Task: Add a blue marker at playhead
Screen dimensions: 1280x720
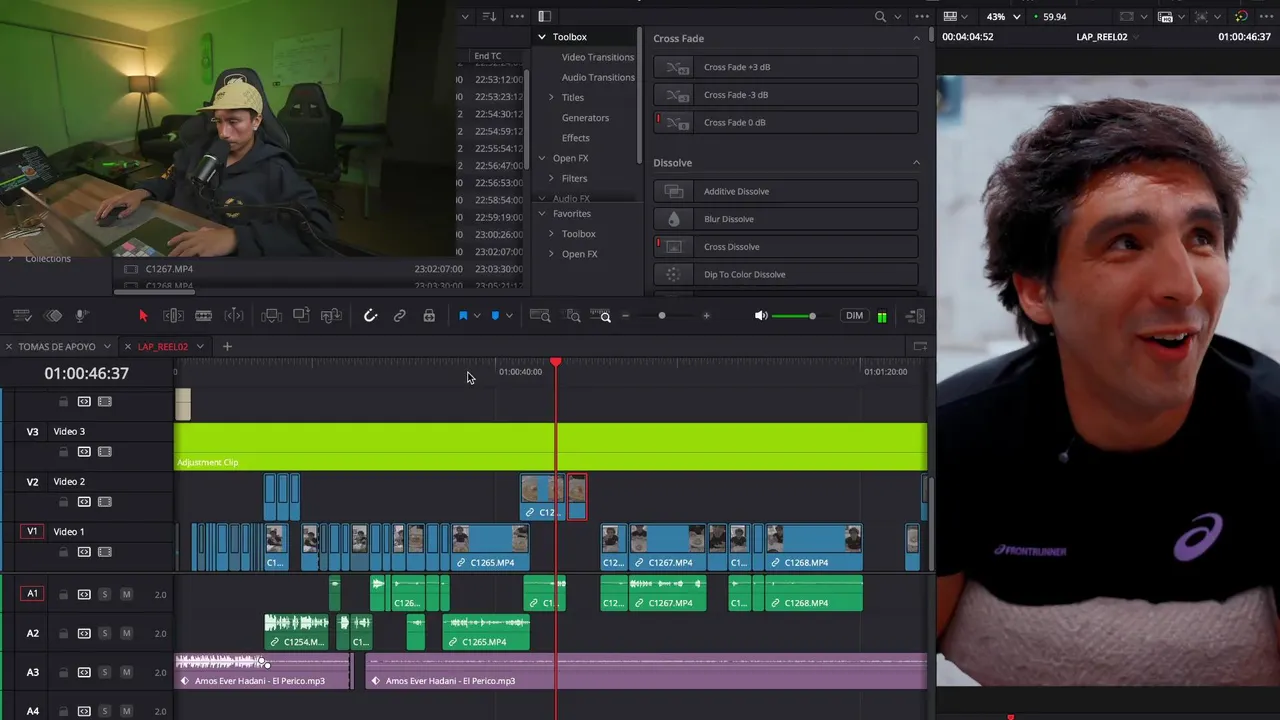Action: (x=495, y=316)
